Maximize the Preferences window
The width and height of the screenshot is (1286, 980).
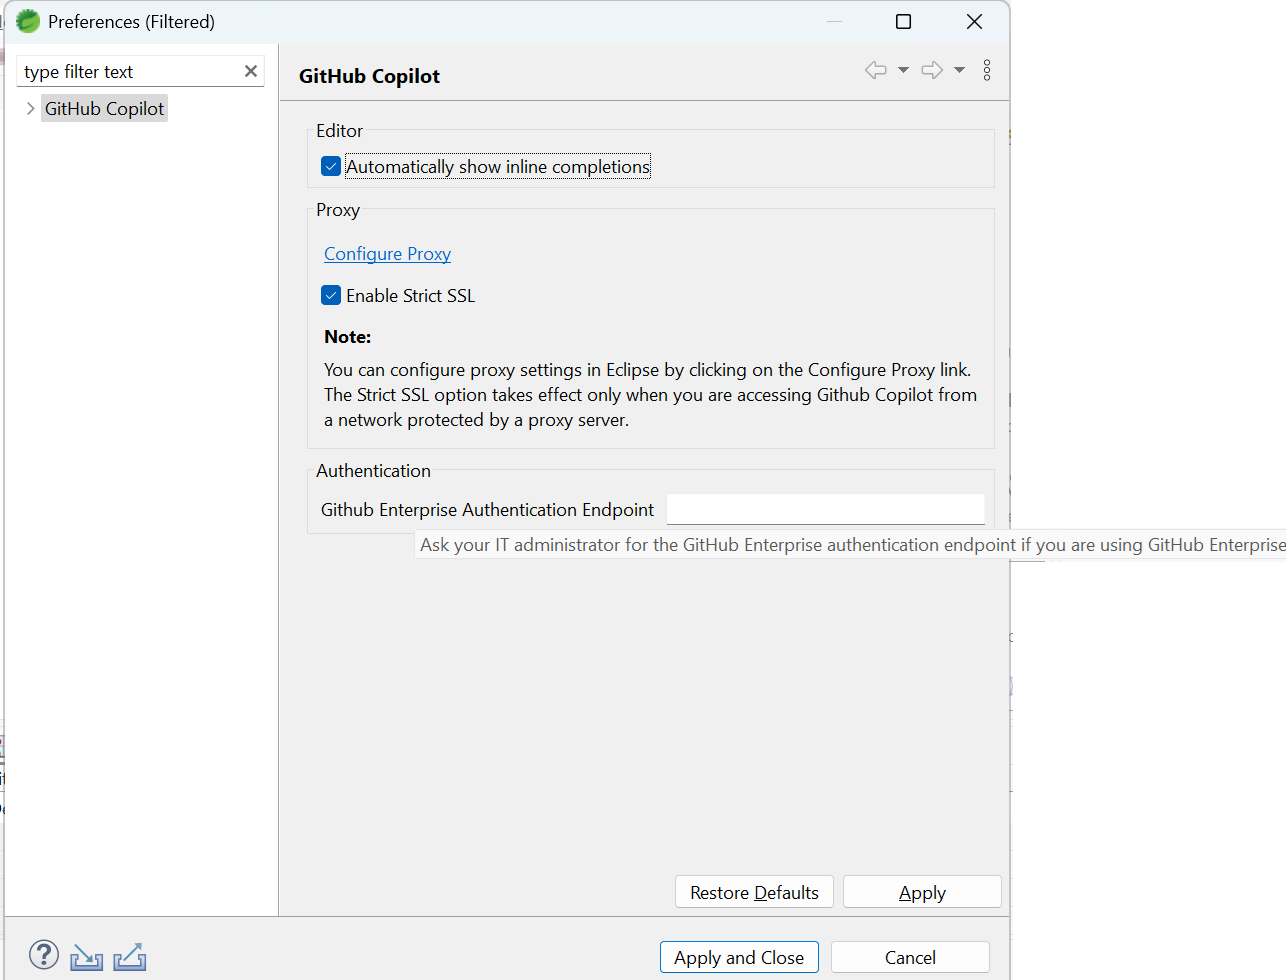pyautogui.click(x=903, y=21)
